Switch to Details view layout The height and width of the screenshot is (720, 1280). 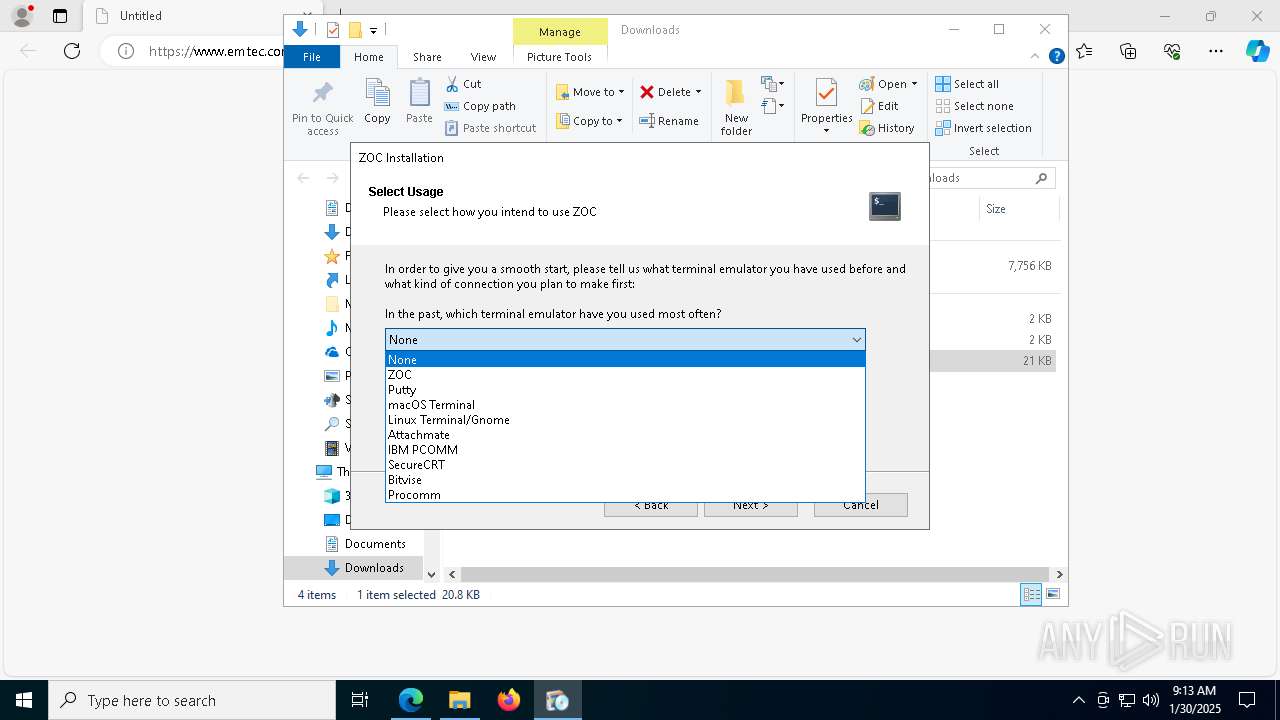[1031, 595]
